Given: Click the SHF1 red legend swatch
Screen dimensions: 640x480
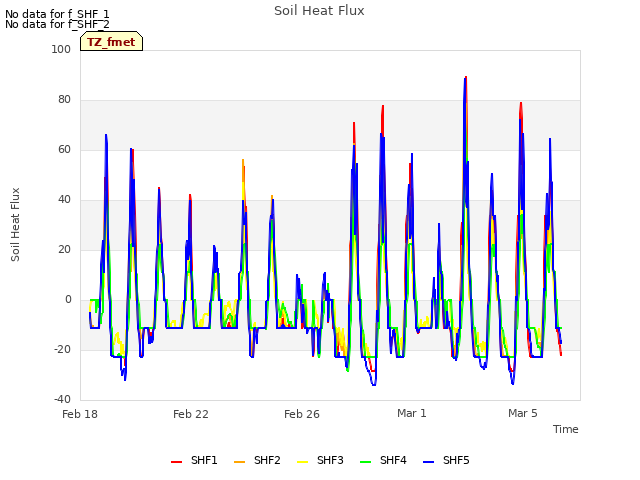Looking at the screenshot, I should coord(176,462).
